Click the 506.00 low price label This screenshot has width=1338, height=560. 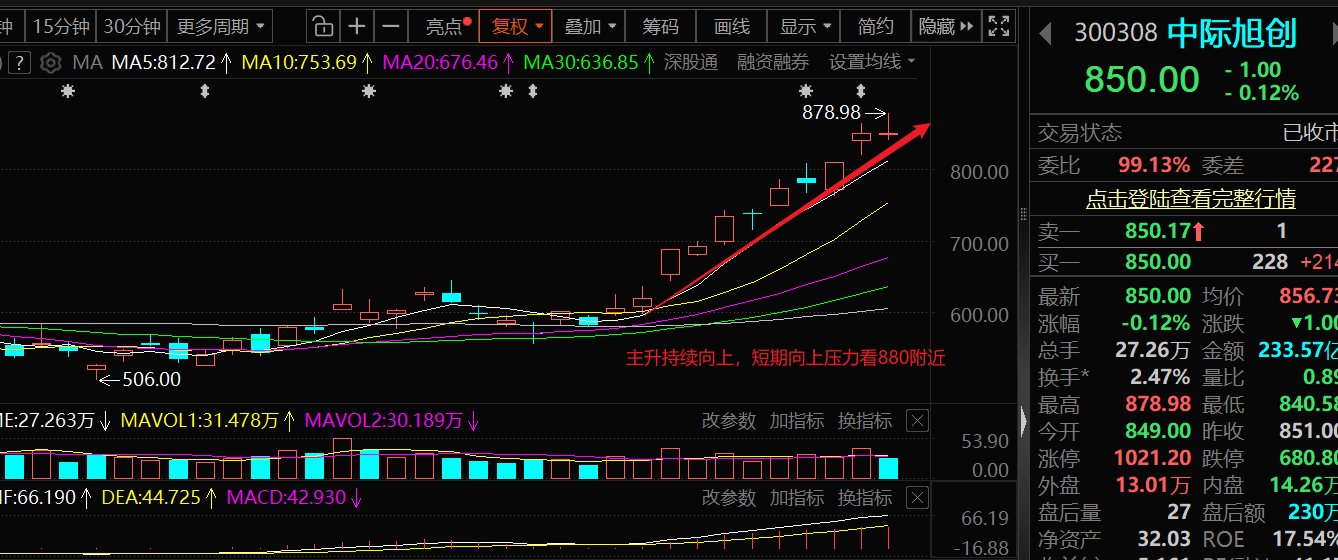150,379
